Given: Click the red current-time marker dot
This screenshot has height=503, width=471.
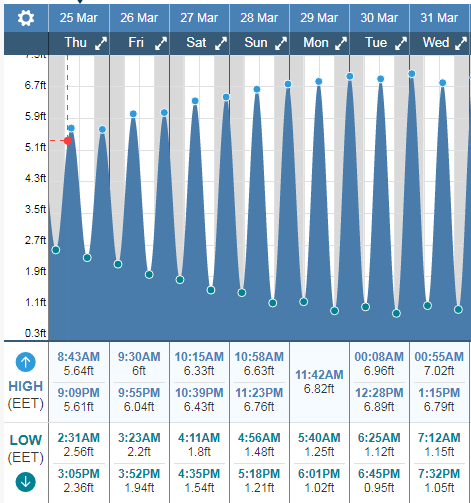Looking at the screenshot, I should click(x=68, y=141).
